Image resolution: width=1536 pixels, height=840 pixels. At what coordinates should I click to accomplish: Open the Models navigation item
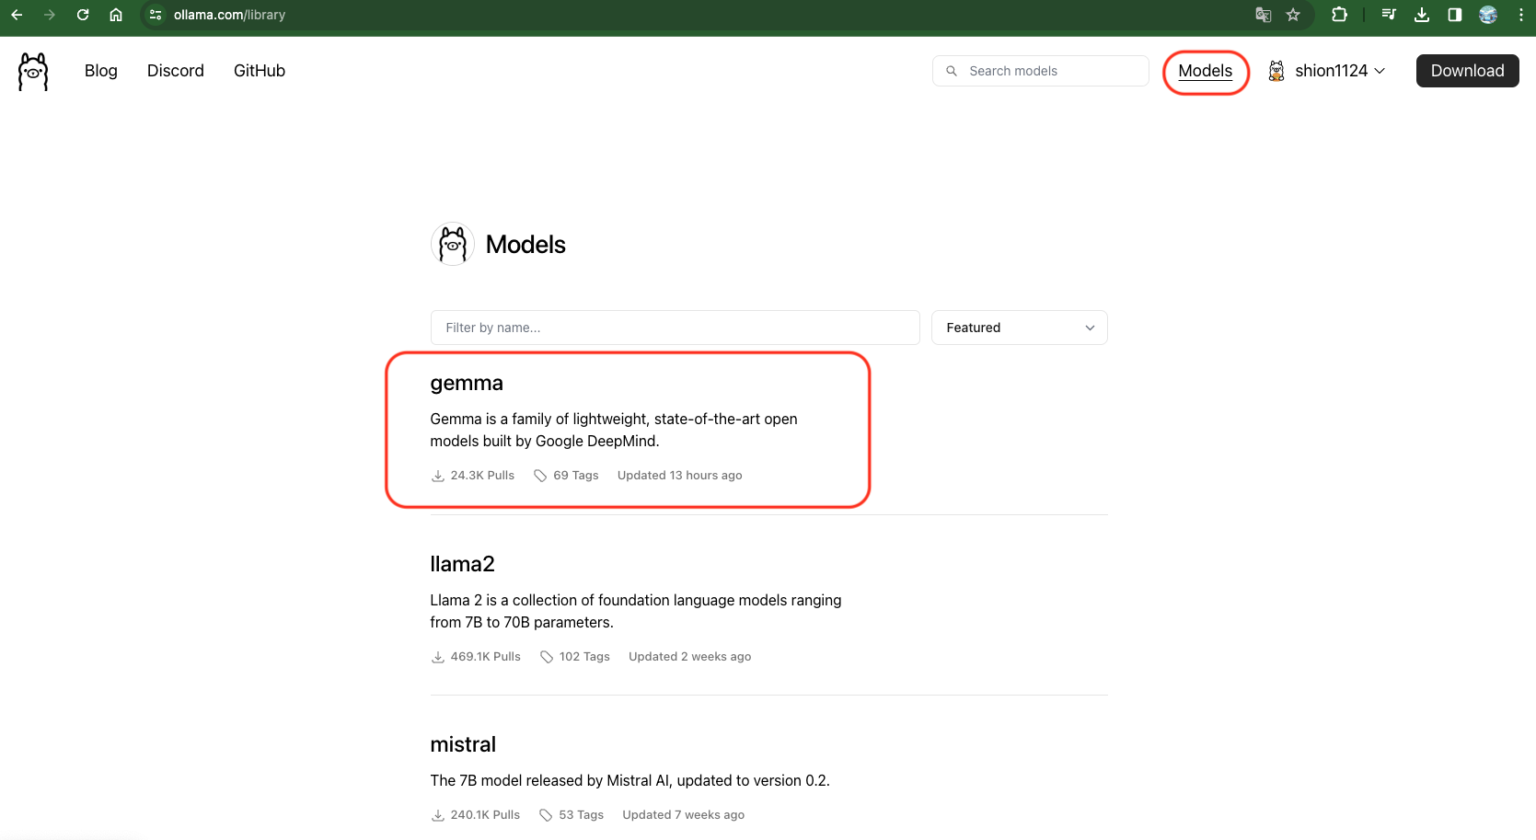[1205, 70]
